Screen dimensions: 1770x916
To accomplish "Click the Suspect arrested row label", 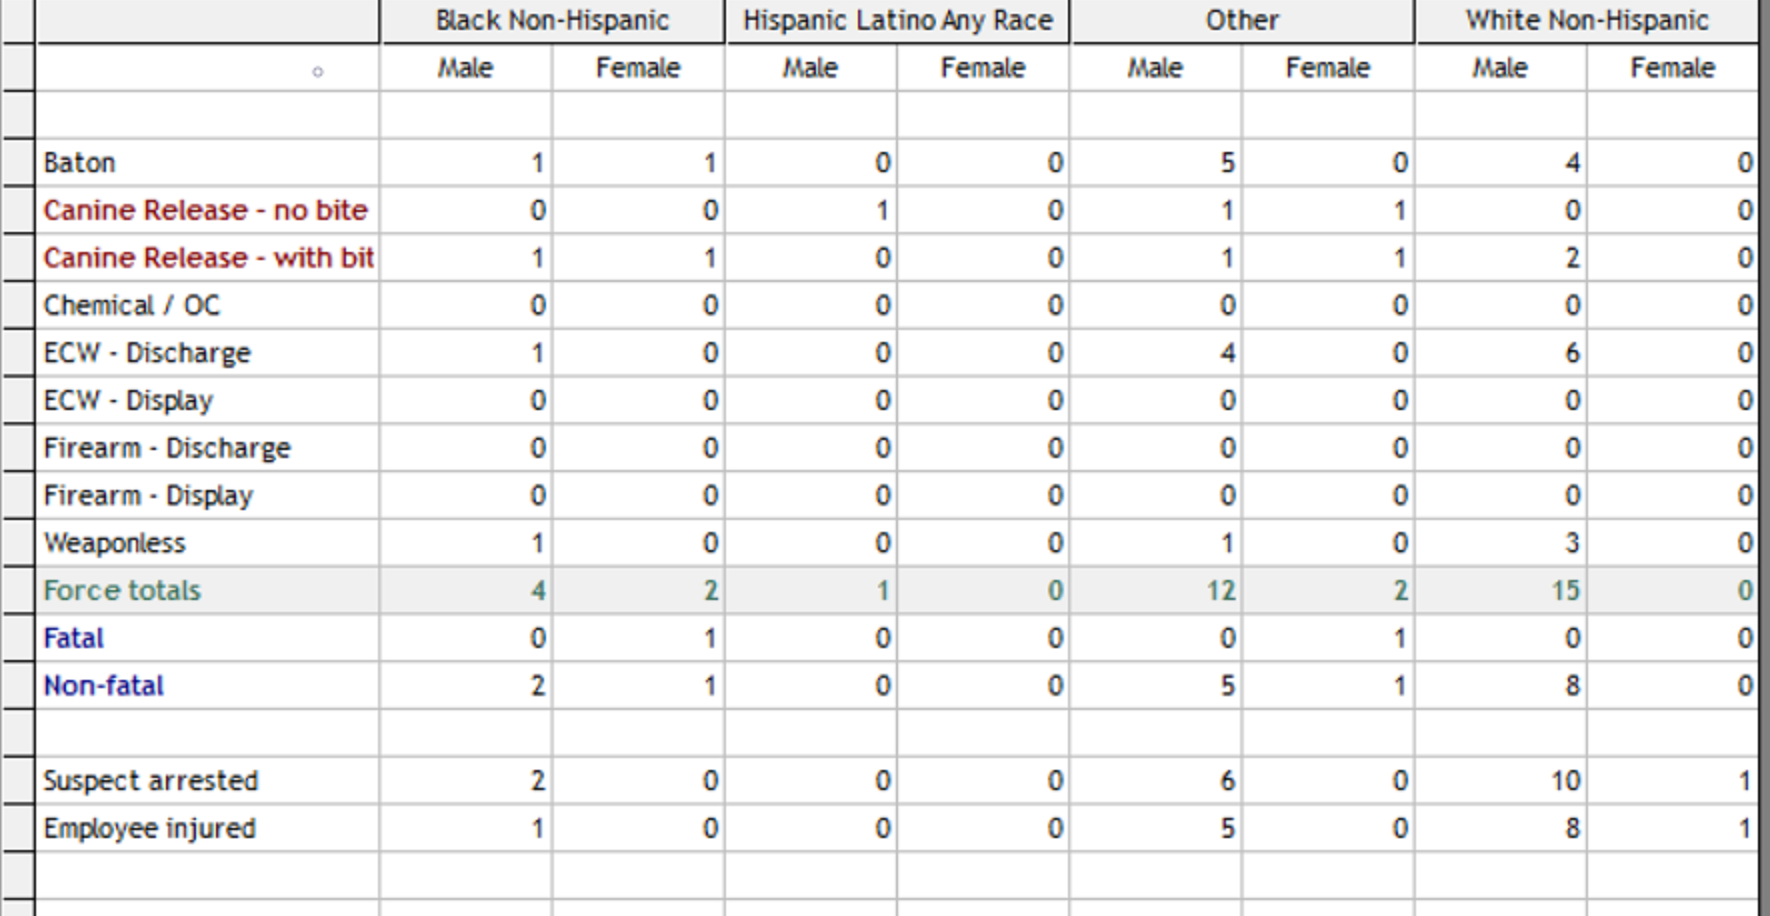I will click(150, 781).
